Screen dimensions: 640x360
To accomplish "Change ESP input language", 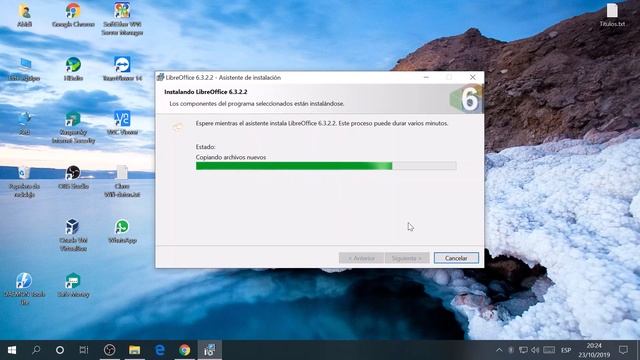I will [566, 350].
